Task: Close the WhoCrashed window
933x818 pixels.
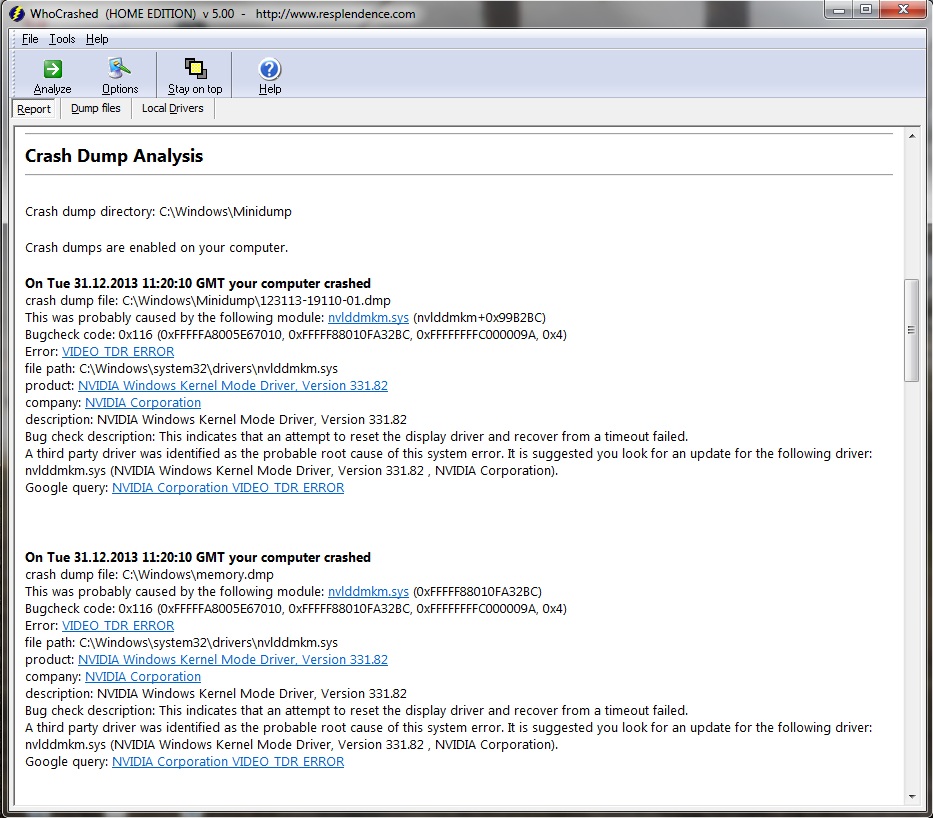Action: (903, 10)
